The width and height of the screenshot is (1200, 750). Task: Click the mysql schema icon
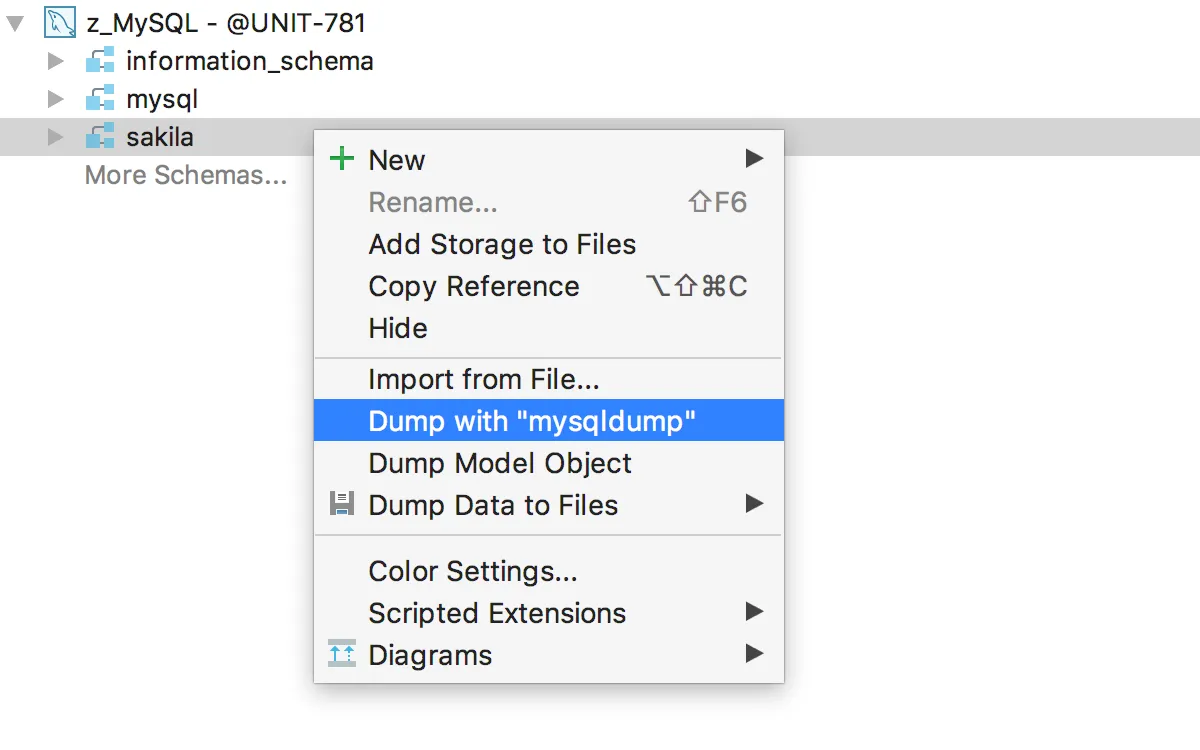tap(100, 99)
